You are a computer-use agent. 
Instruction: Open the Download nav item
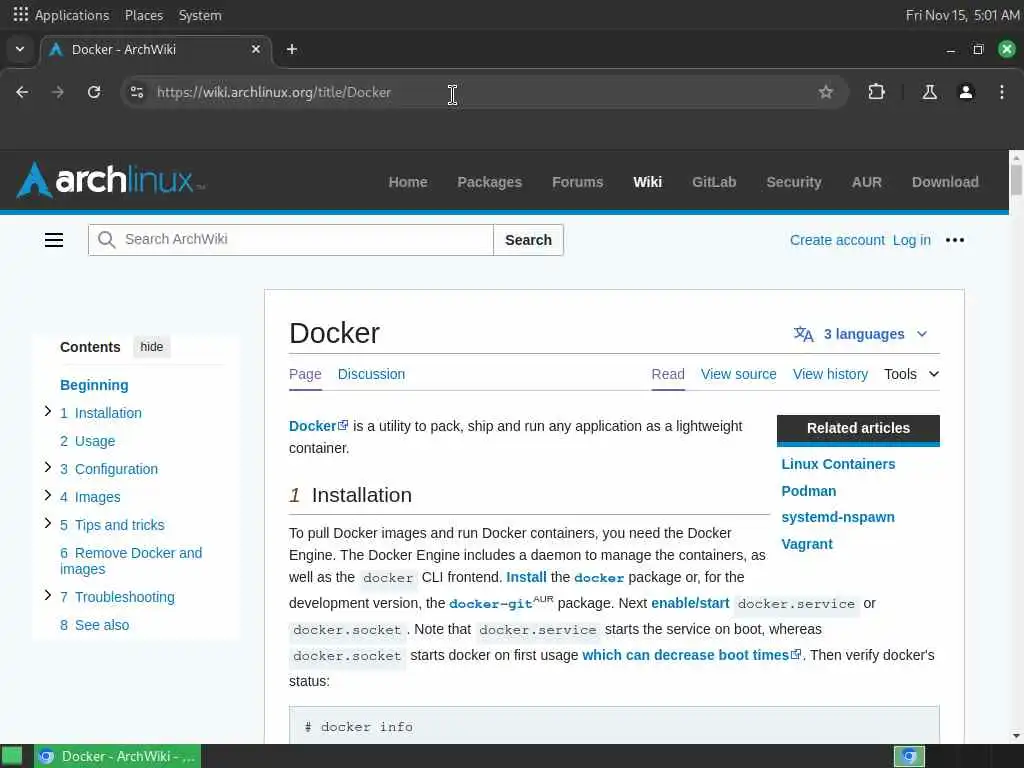(x=946, y=182)
